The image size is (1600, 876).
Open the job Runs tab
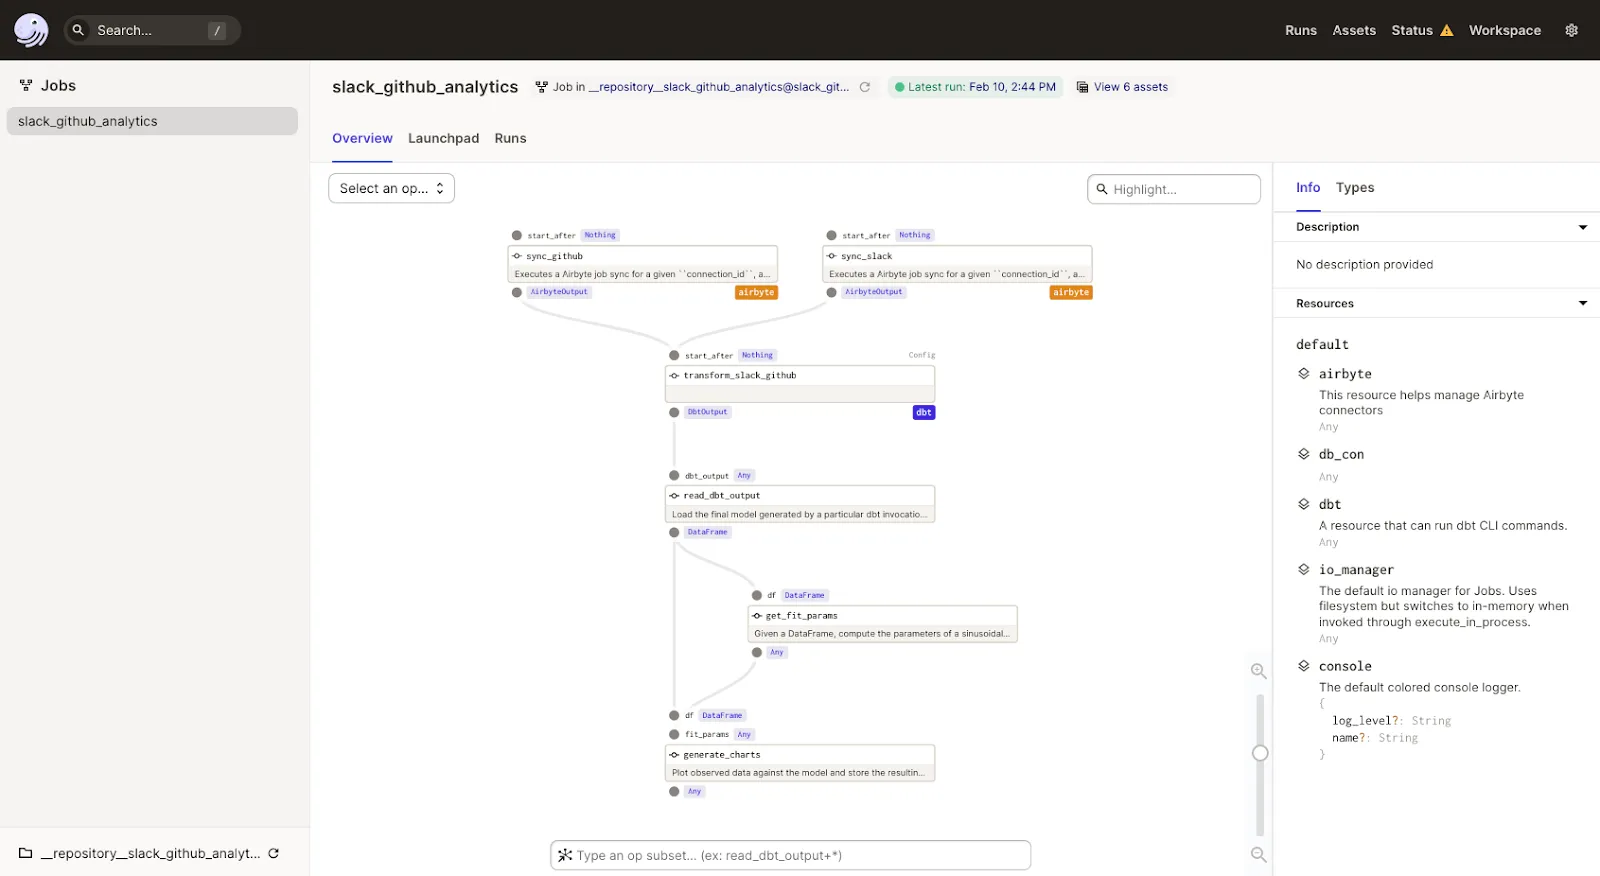pyautogui.click(x=510, y=138)
